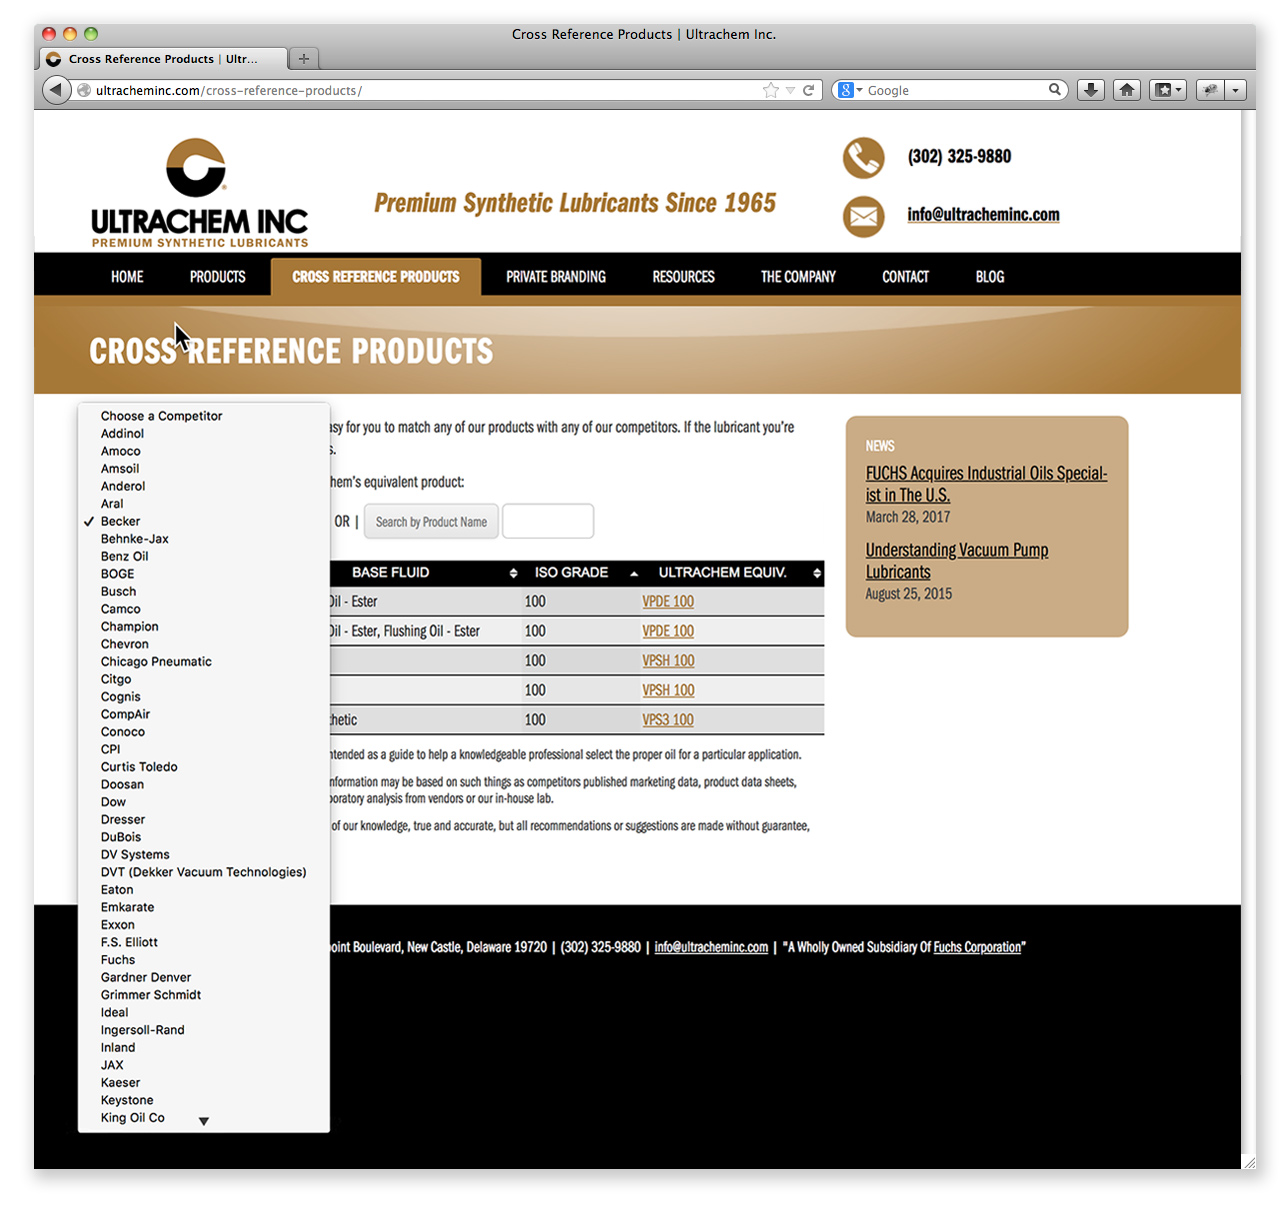
Task: Sort table by ISO Grade column
Action: coord(634,573)
